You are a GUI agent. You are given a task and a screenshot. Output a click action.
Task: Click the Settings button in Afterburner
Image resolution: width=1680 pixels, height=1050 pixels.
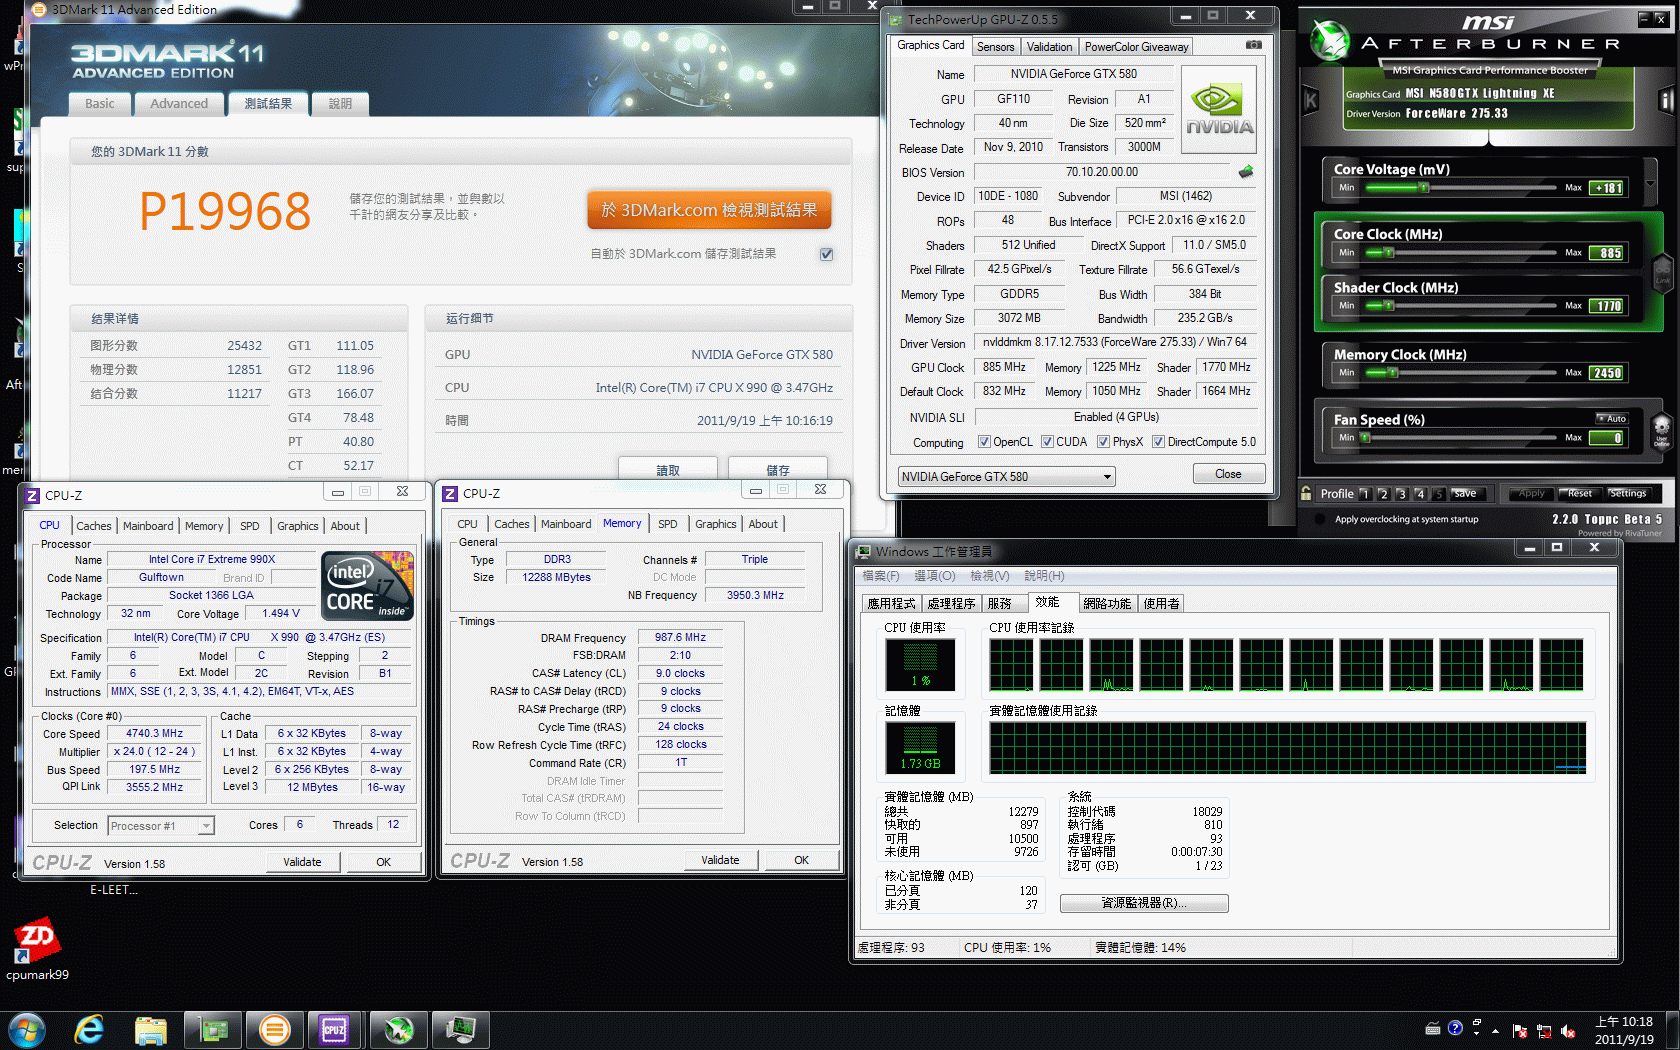[1627, 493]
